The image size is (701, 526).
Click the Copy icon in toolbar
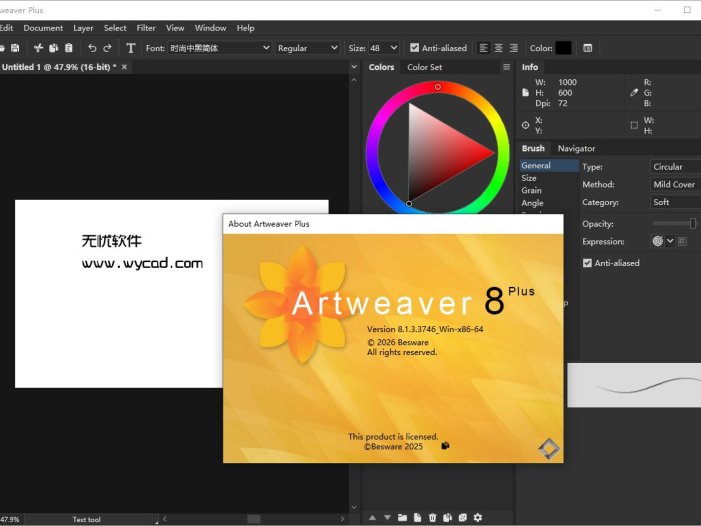(x=54, y=48)
